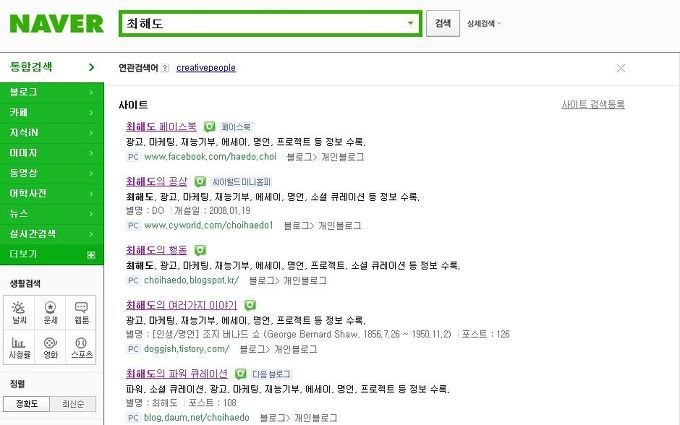Sort results by 정확도 accuracy
The image size is (680, 425).
pos(26,404)
